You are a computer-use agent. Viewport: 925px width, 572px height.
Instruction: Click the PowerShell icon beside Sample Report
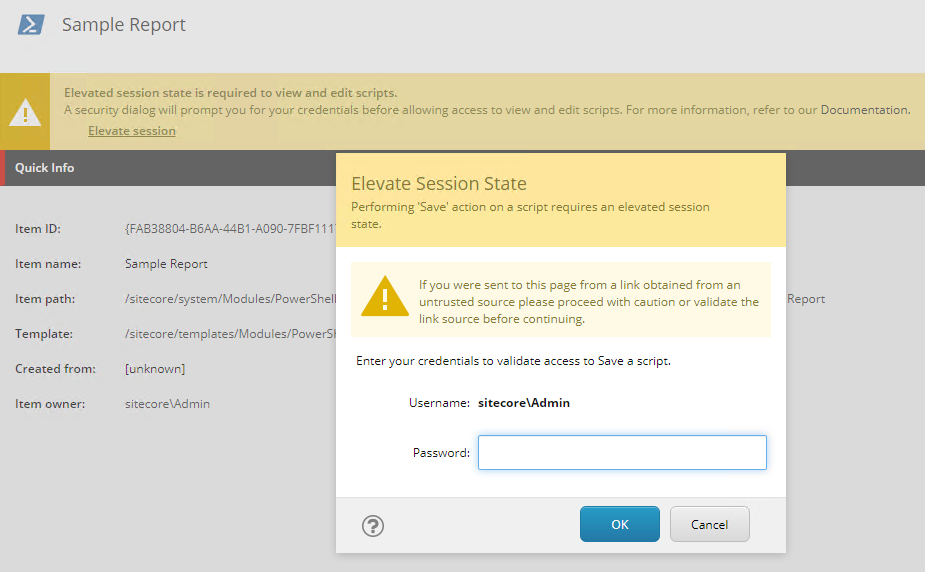[x=31, y=25]
